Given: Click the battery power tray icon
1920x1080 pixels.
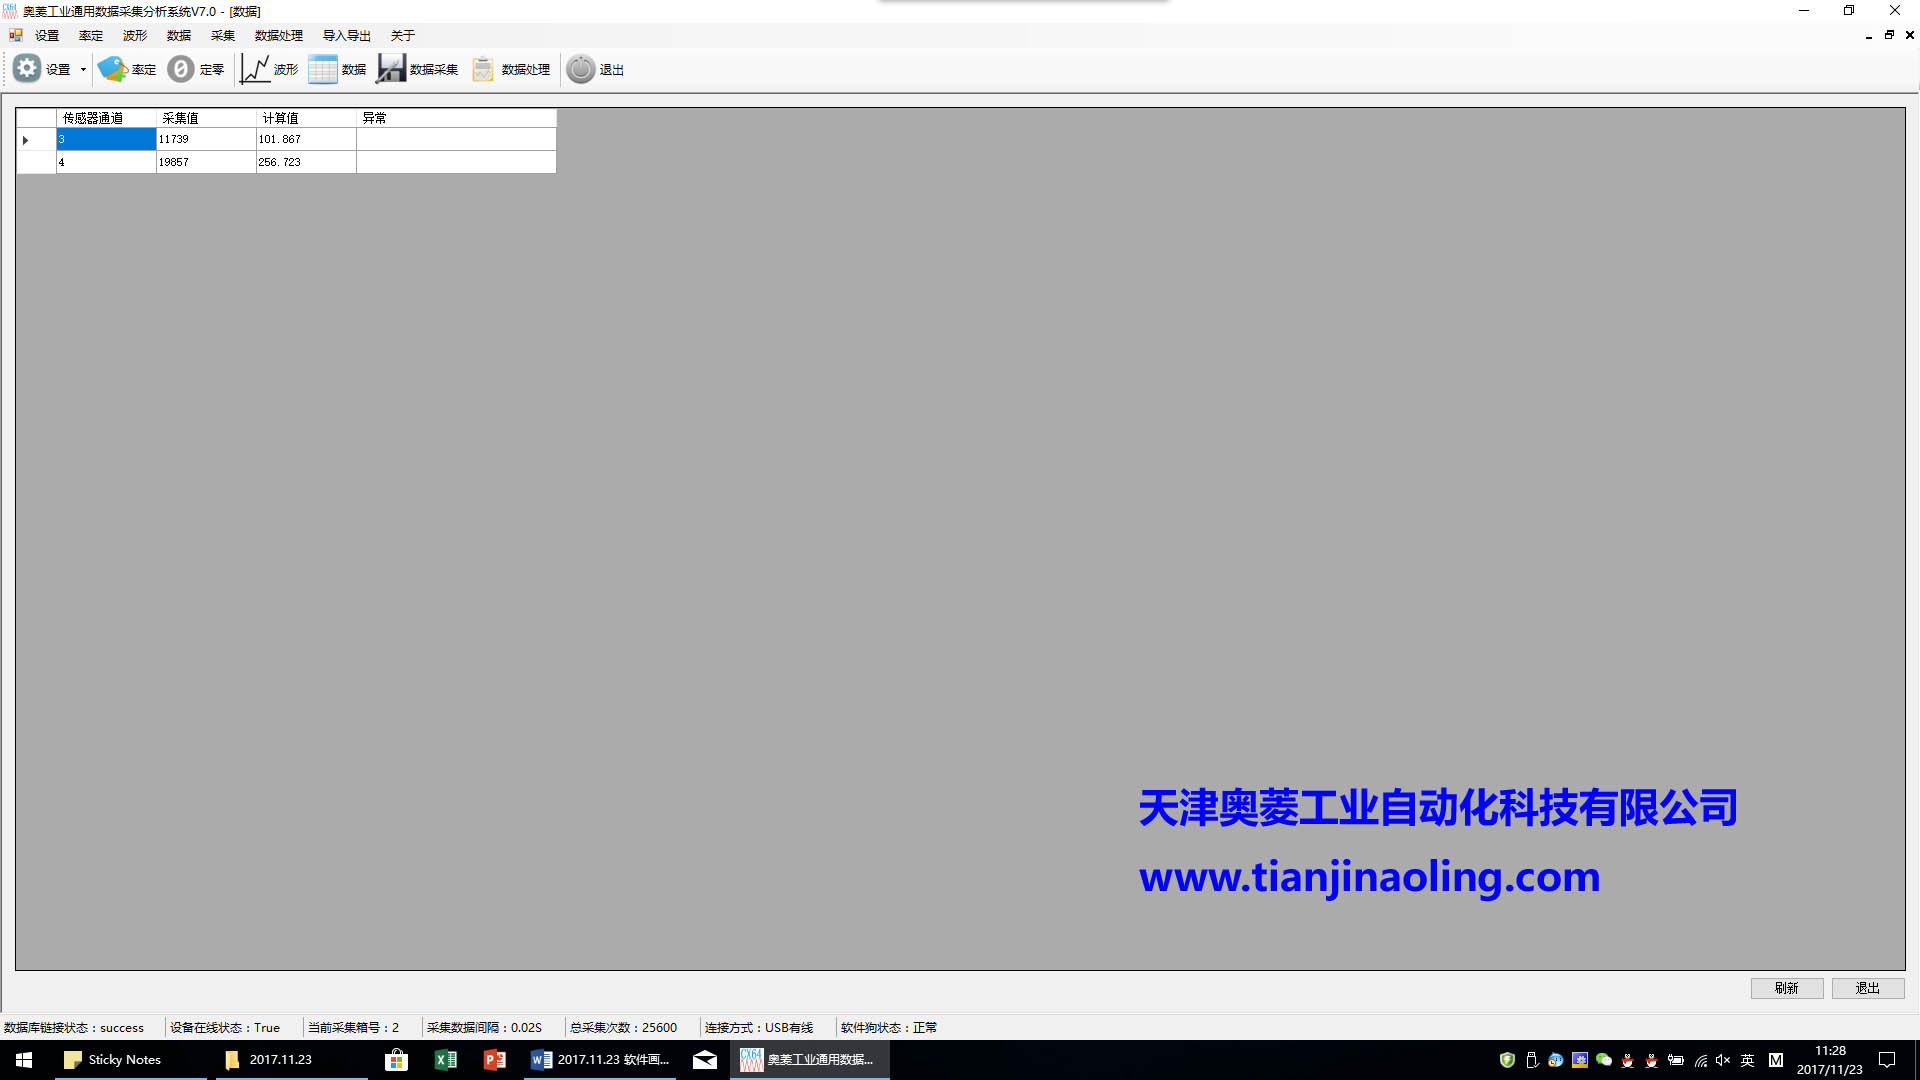Looking at the screenshot, I should [1676, 1060].
